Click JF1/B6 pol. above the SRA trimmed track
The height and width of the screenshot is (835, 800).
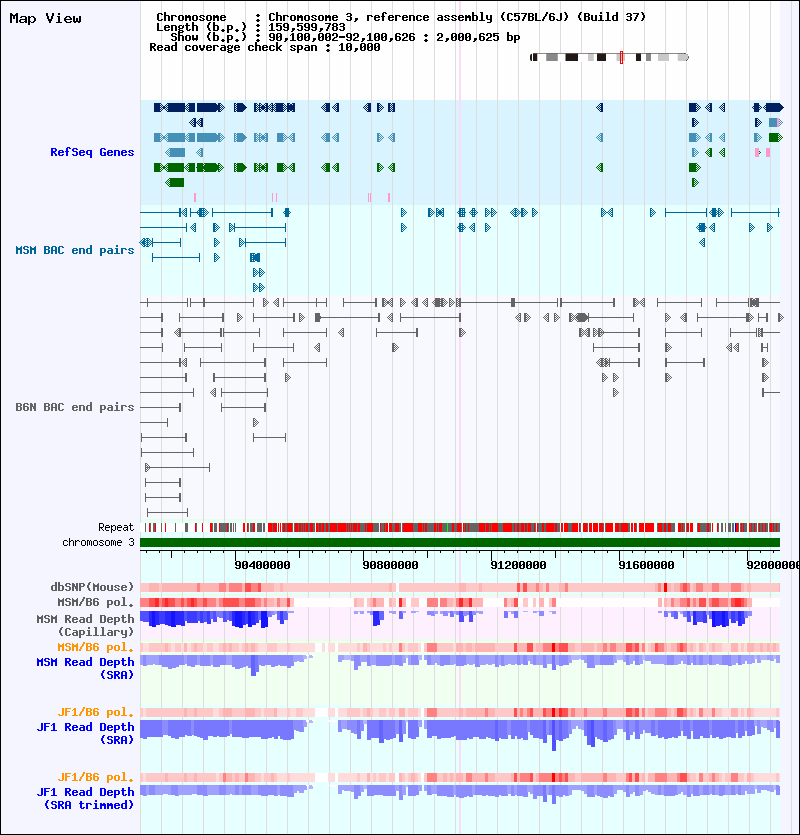coord(96,777)
